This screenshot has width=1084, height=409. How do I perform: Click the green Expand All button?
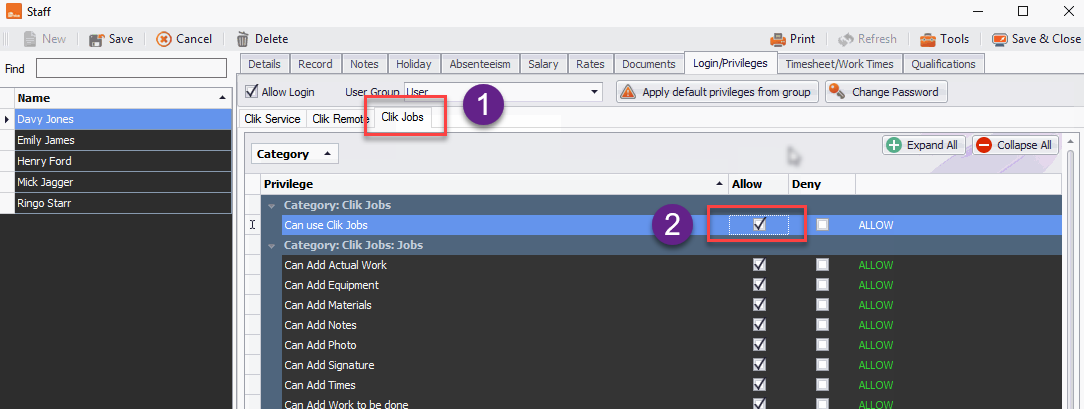(922, 145)
